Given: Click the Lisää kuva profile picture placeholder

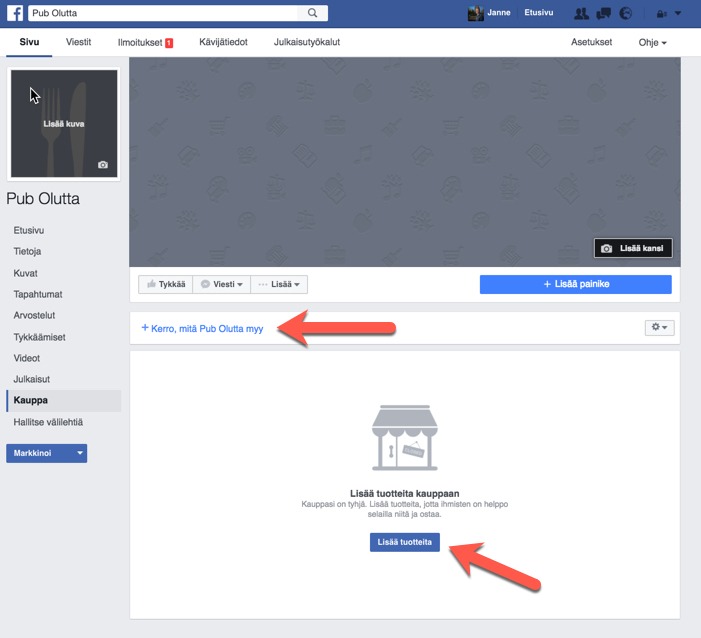Looking at the screenshot, I should [64, 124].
